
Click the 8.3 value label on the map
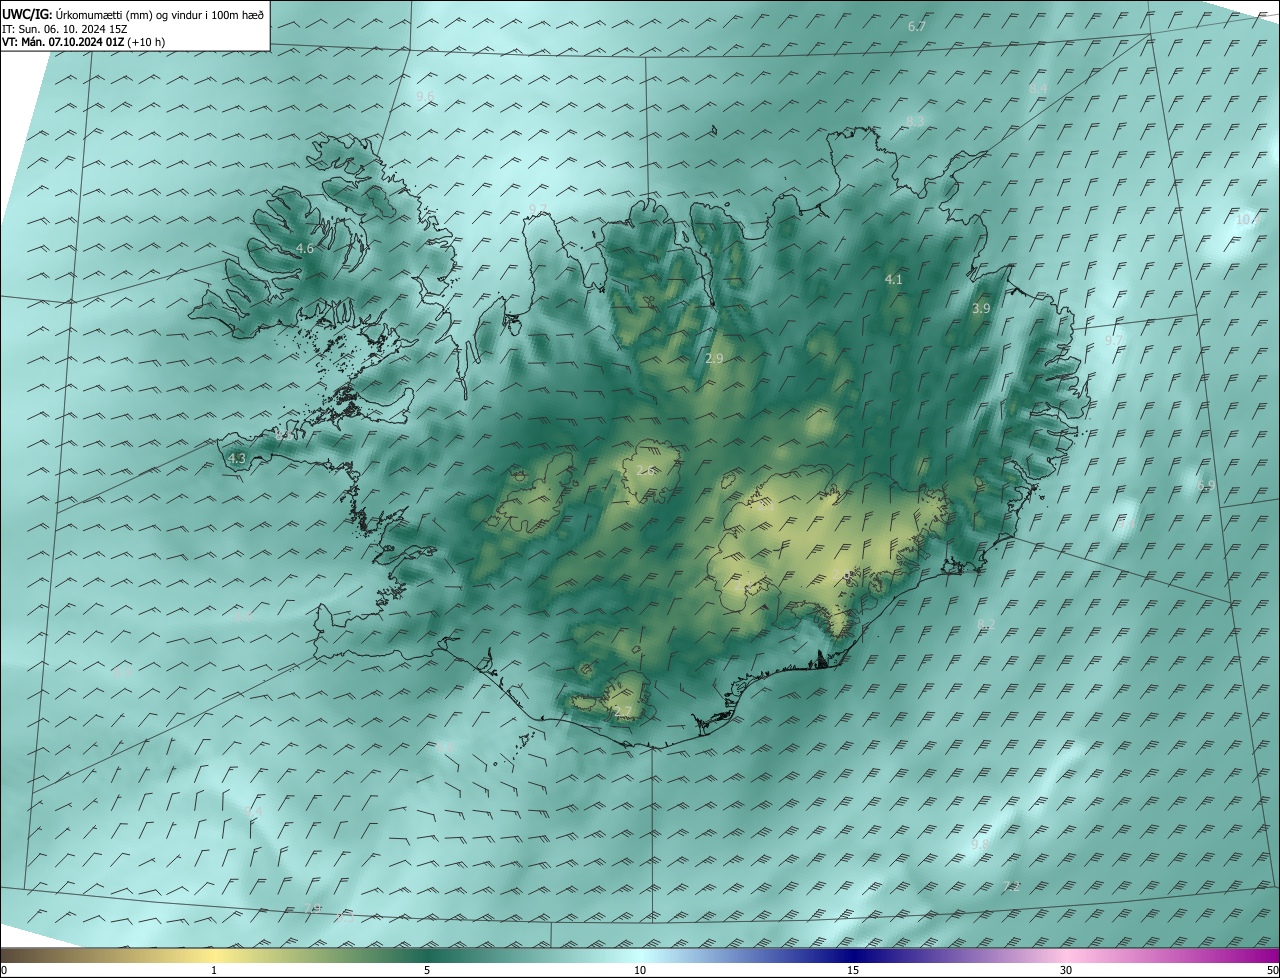pos(915,121)
